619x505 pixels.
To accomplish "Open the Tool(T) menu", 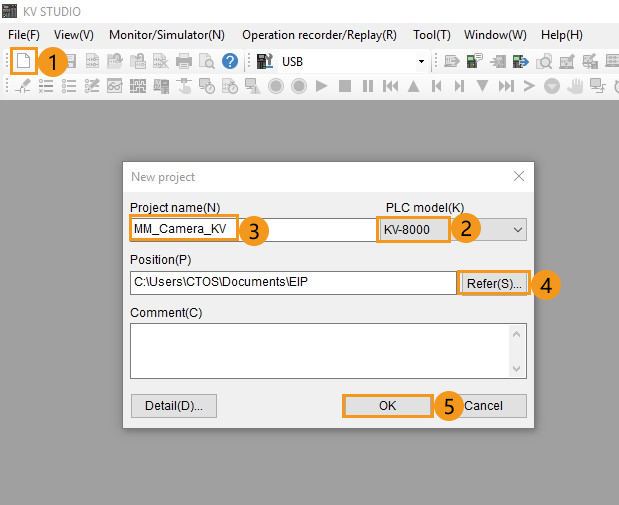I will coord(430,35).
